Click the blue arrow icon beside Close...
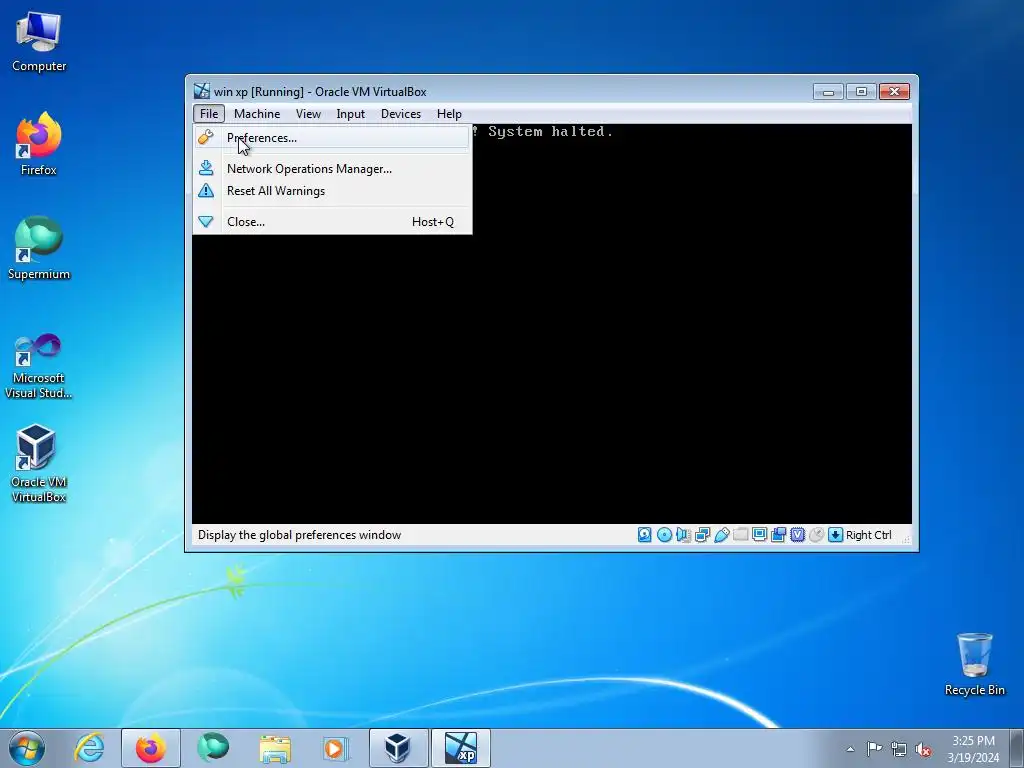Viewport: 1024px width, 768px height. tap(206, 221)
